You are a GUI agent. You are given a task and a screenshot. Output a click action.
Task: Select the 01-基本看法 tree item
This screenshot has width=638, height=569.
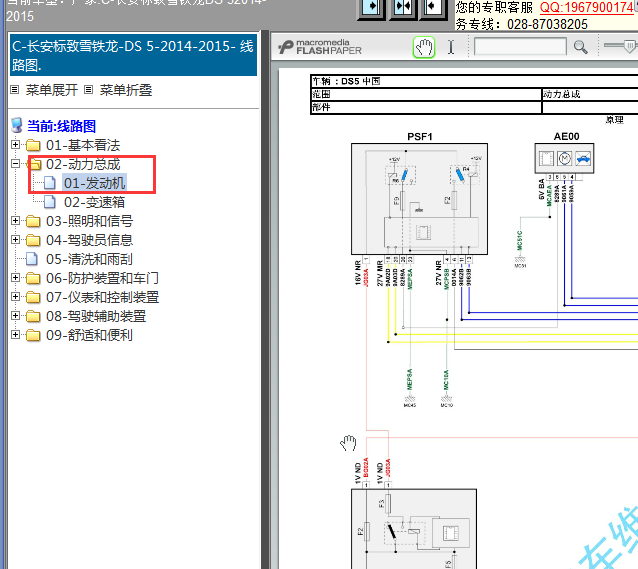click(83, 145)
